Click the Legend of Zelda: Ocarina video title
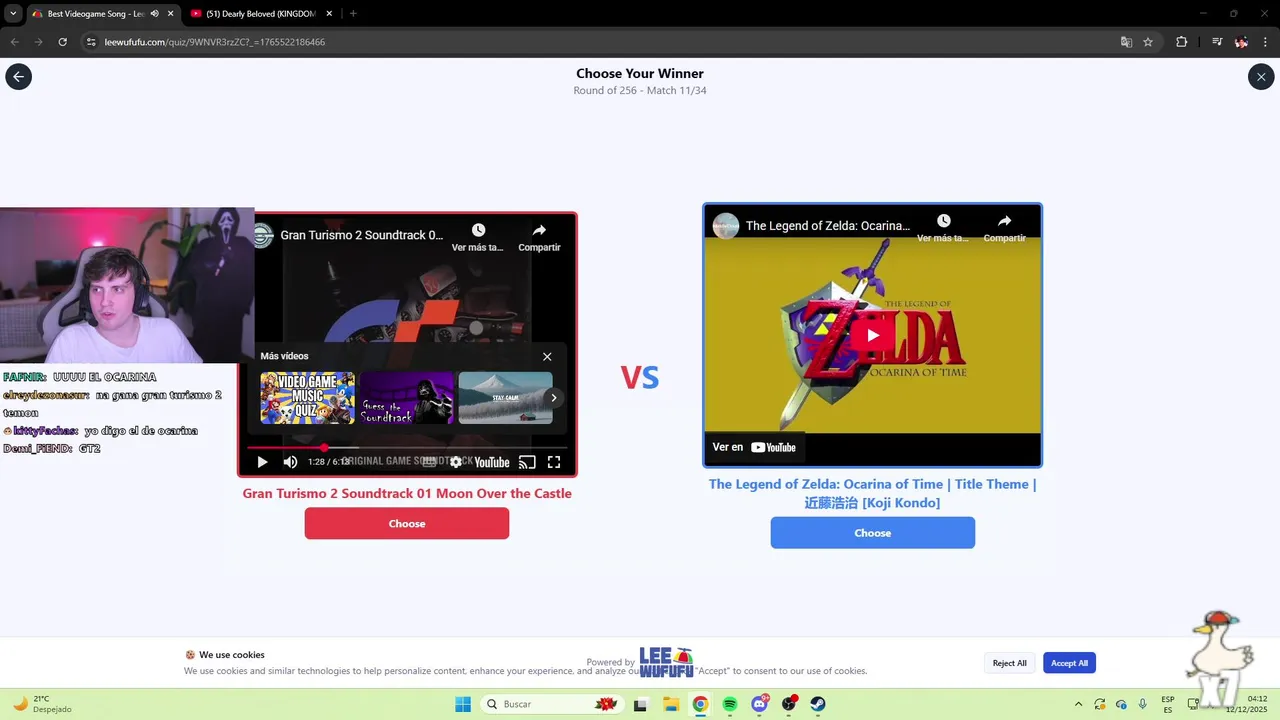This screenshot has width=1280, height=720. (828, 226)
